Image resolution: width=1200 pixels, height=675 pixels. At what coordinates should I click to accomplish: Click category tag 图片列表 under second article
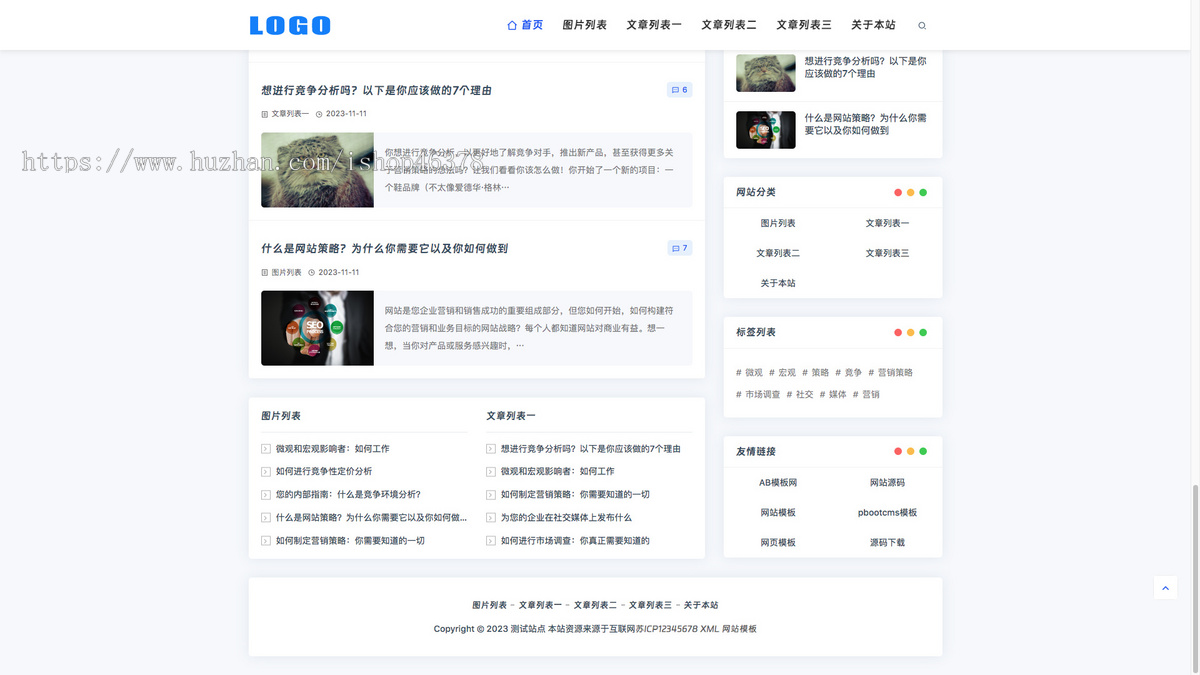(x=287, y=272)
